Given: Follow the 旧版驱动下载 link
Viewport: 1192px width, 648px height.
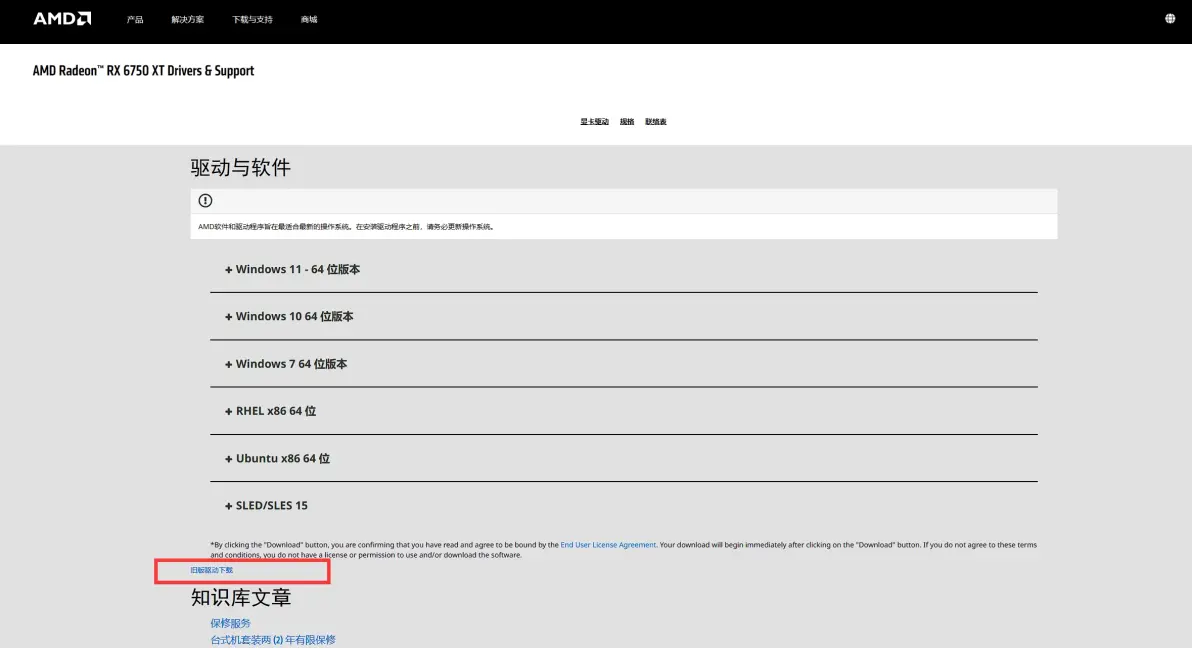Looking at the screenshot, I should tap(212, 570).
